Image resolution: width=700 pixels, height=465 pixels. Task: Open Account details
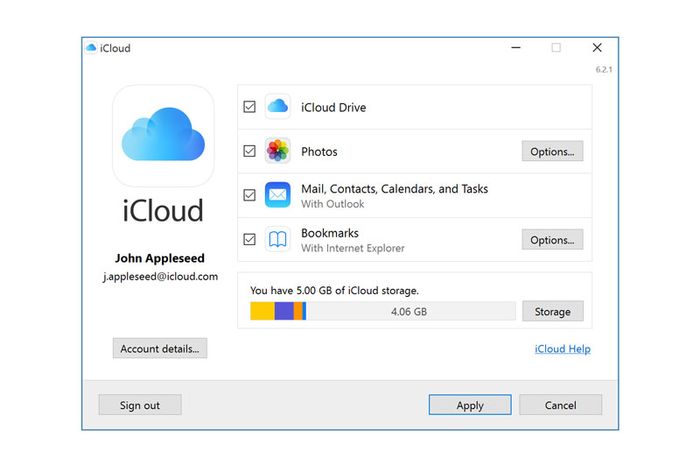[160, 349]
